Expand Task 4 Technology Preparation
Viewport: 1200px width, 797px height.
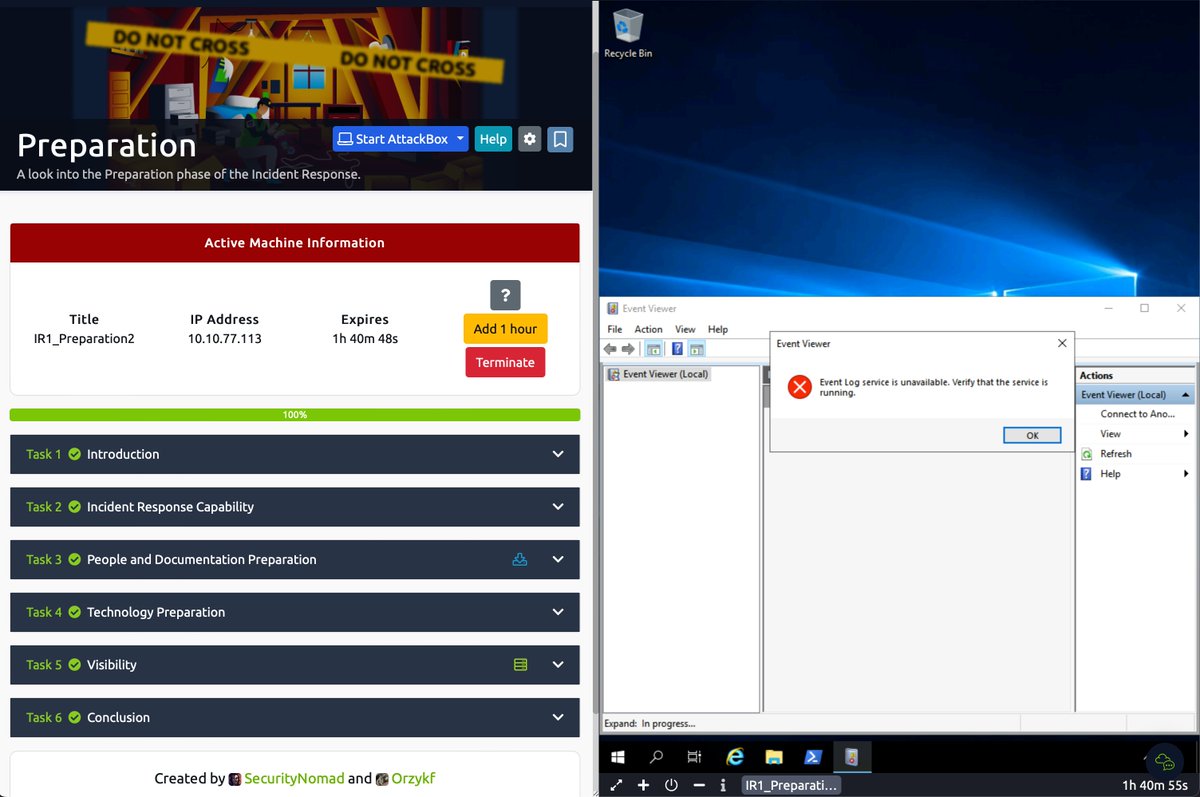pyautogui.click(x=295, y=612)
